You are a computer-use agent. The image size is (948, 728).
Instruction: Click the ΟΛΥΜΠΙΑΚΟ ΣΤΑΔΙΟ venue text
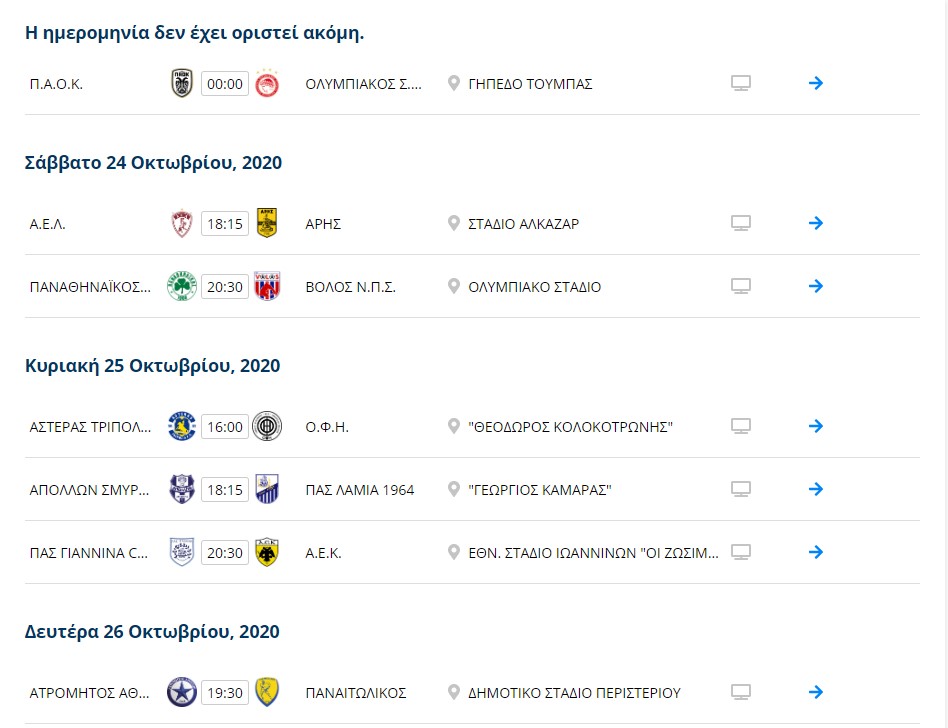tap(534, 287)
